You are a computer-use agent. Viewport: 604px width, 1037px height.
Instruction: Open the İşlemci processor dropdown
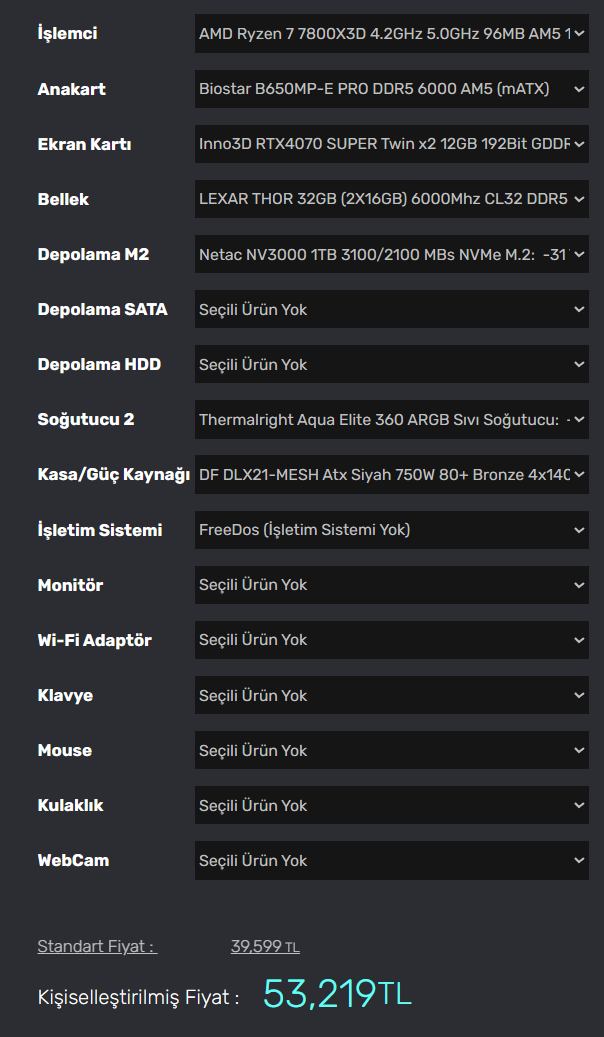[391, 34]
